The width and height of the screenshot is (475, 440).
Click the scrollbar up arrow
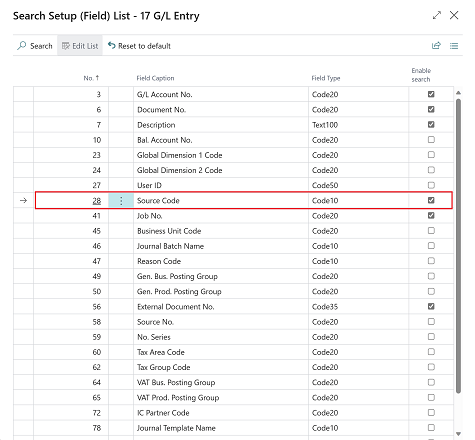(458, 93)
